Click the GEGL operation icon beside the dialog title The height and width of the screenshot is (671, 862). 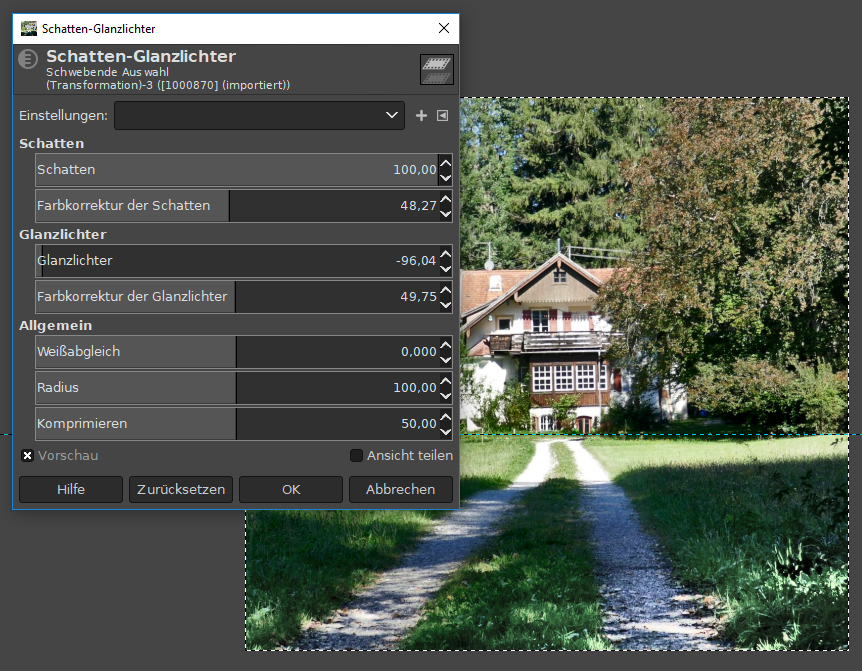tap(28, 59)
